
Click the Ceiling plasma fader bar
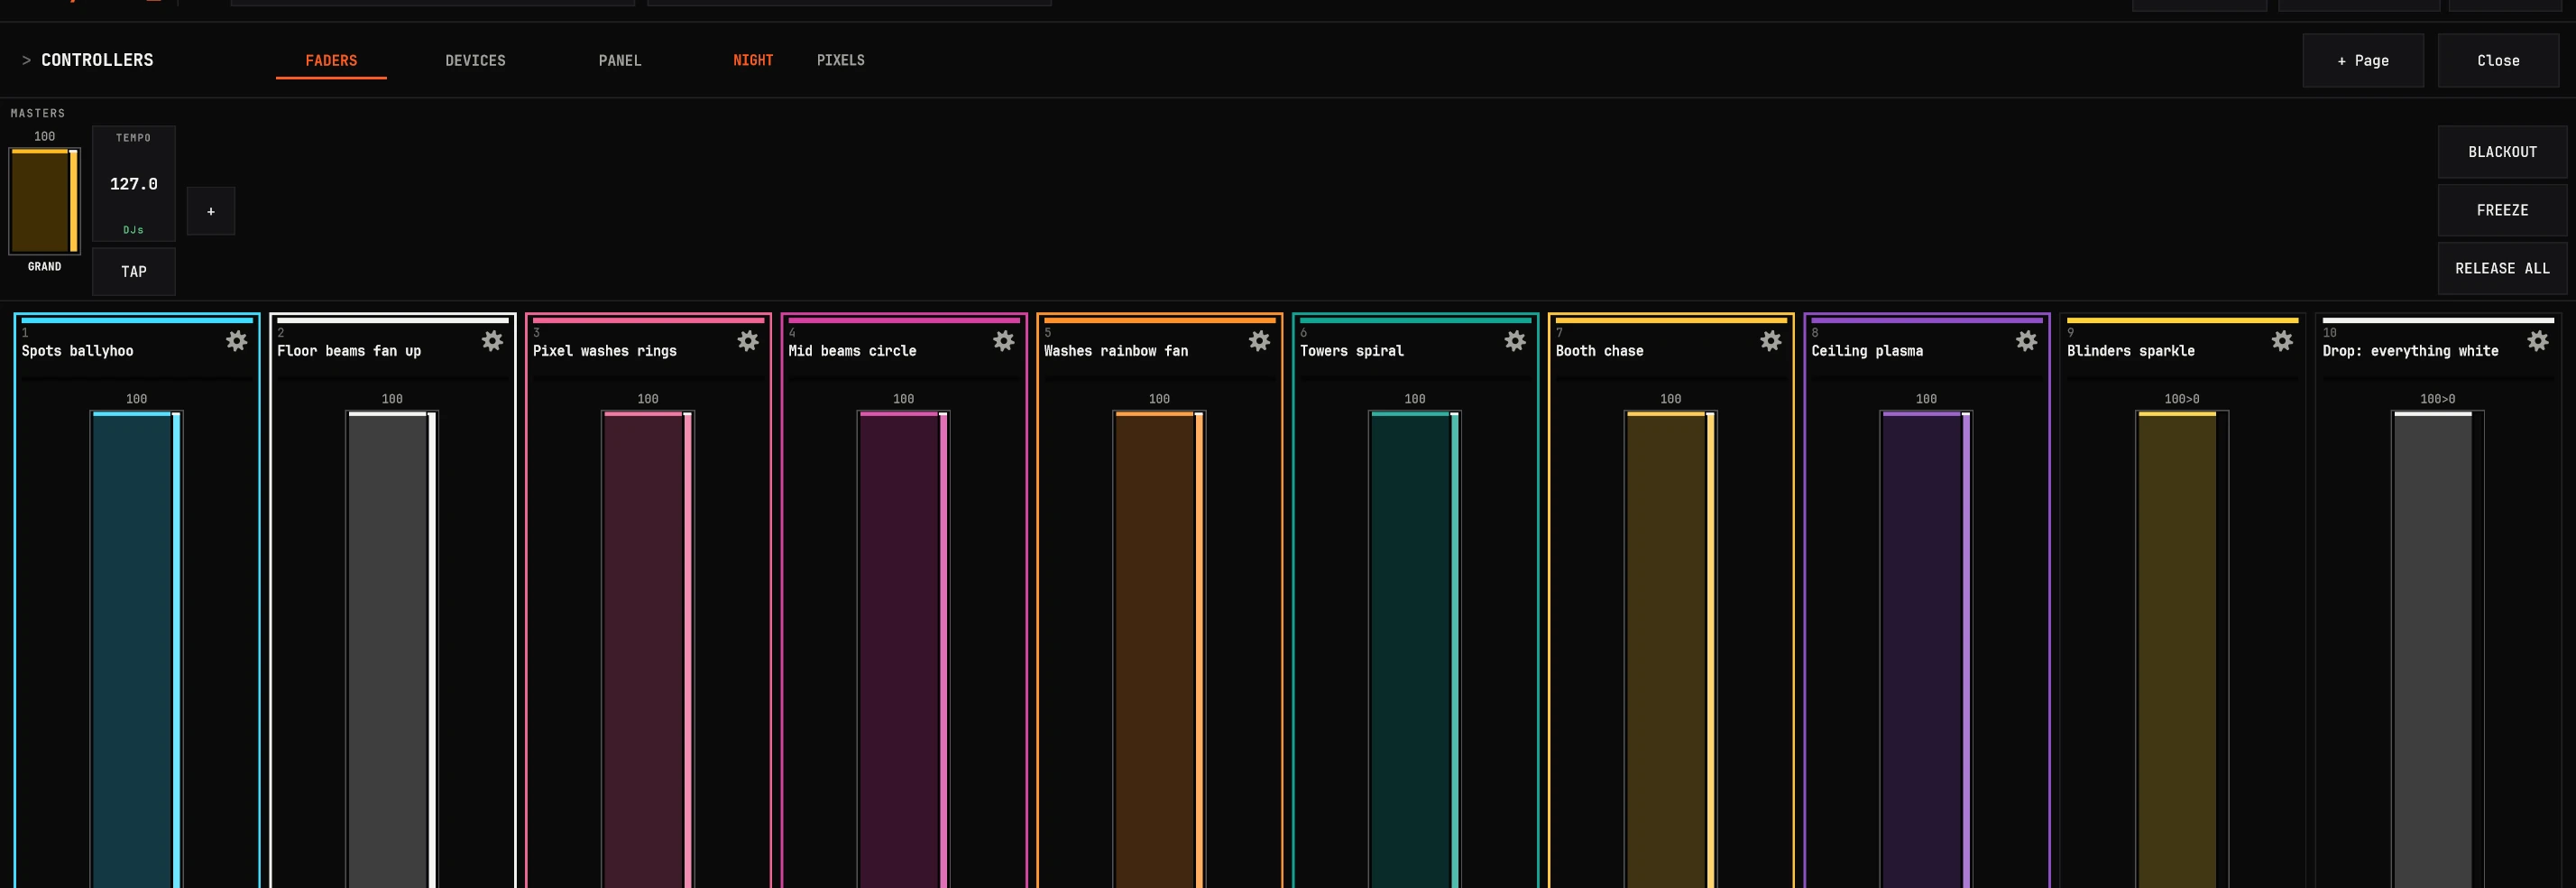(x=1926, y=650)
